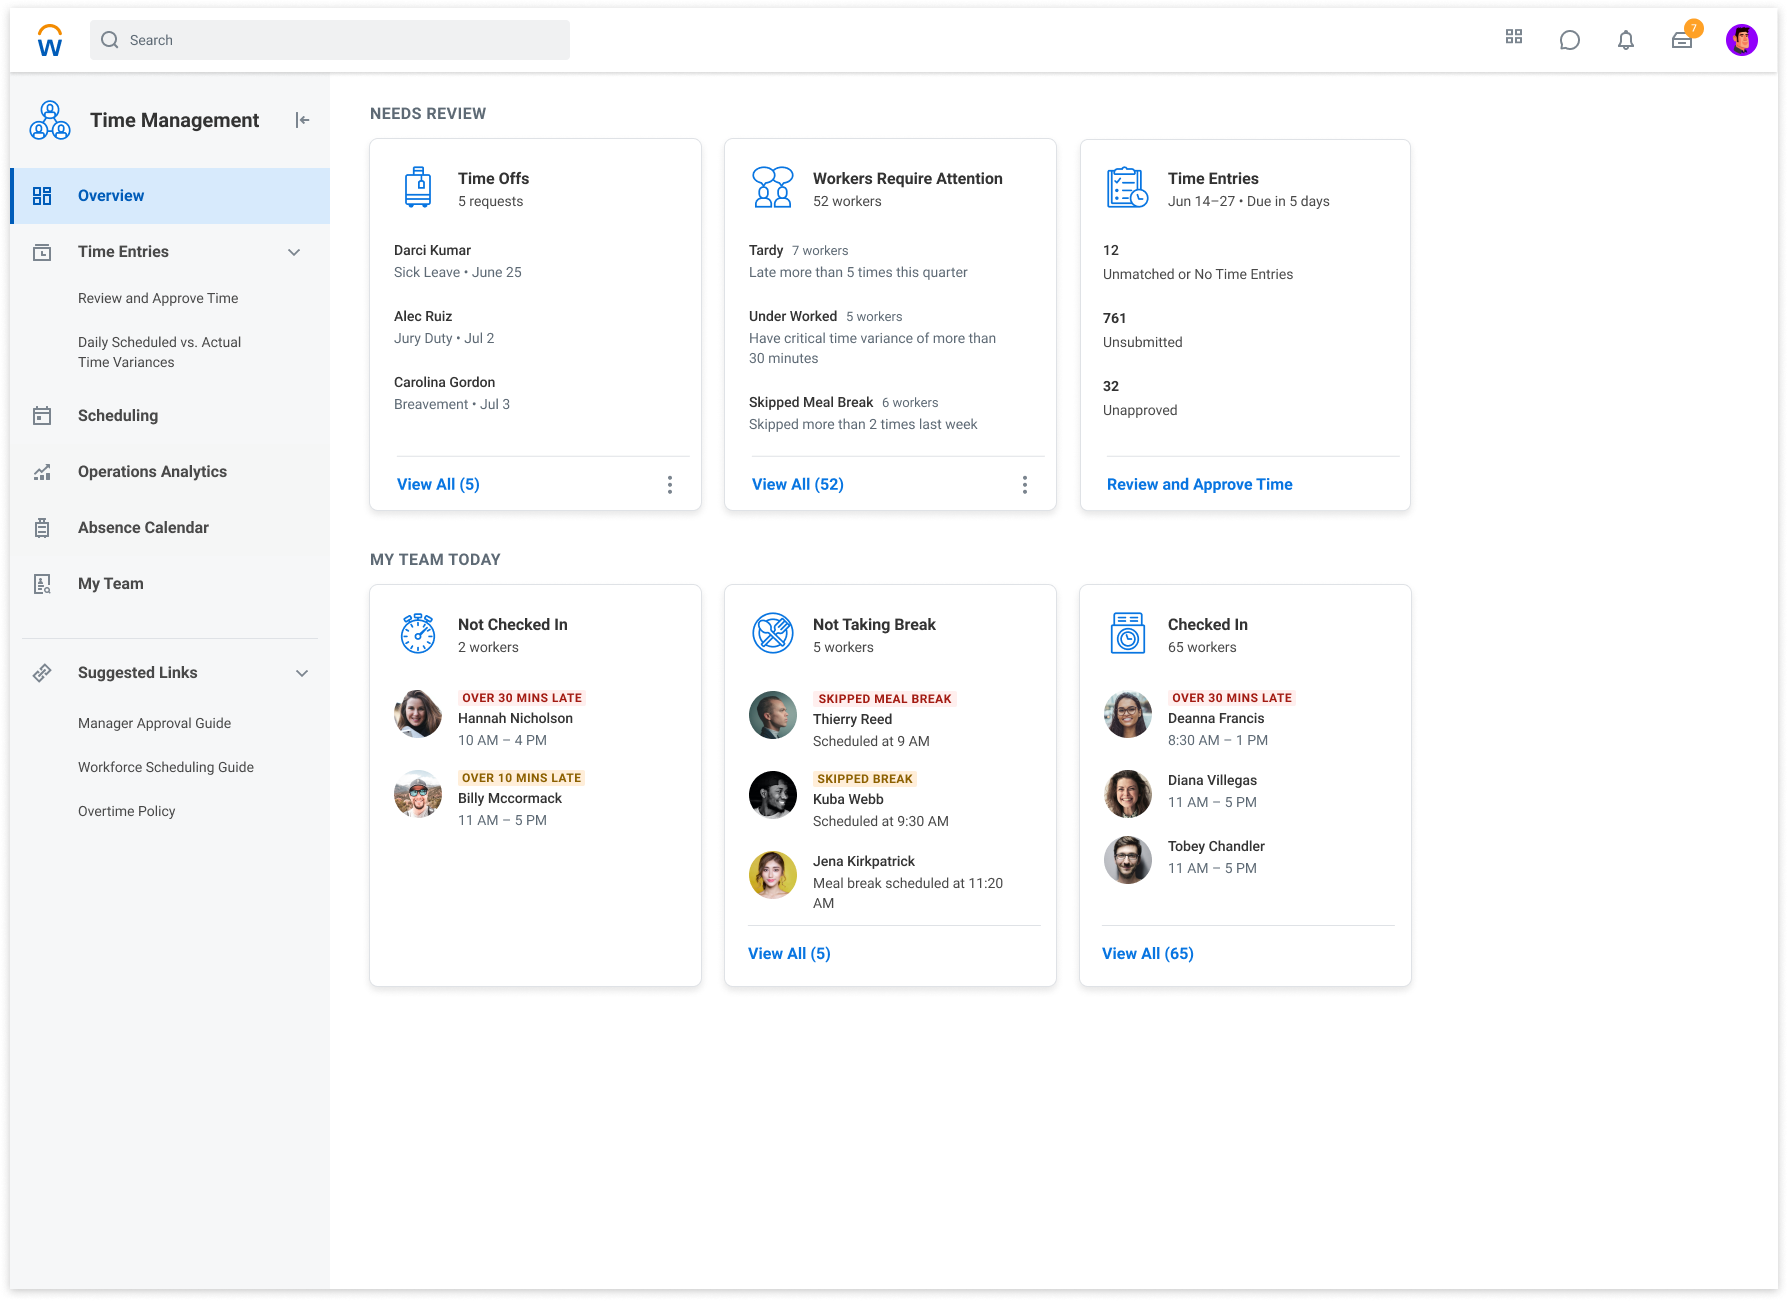Open the kebab menu on the Time Offs card

[x=670, y=484]
